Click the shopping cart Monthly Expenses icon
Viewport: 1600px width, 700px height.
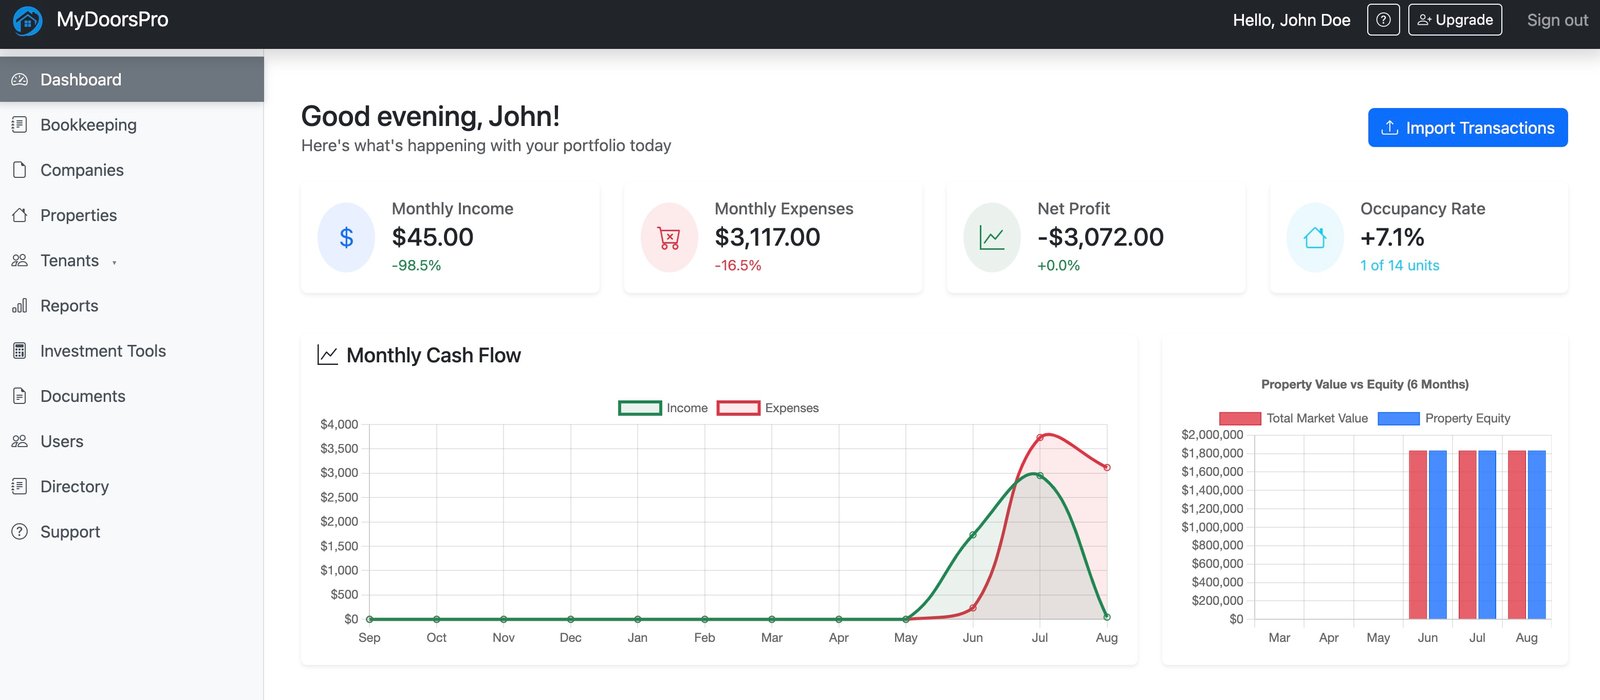669,237
